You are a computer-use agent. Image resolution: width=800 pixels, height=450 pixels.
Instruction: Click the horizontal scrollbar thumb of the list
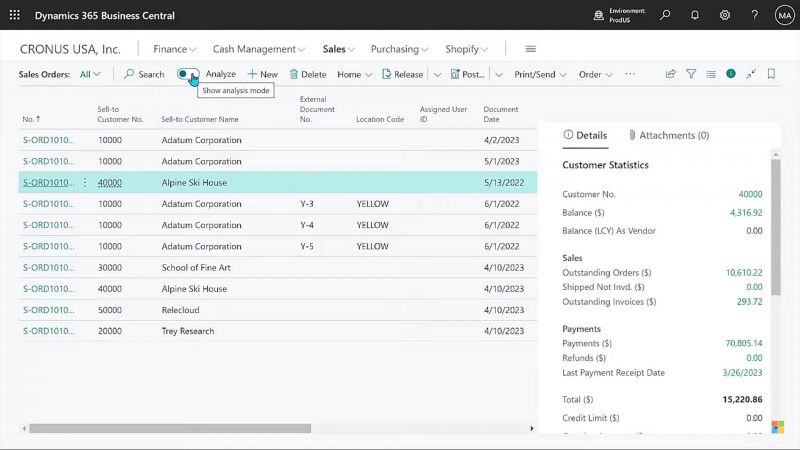point(170,429)
